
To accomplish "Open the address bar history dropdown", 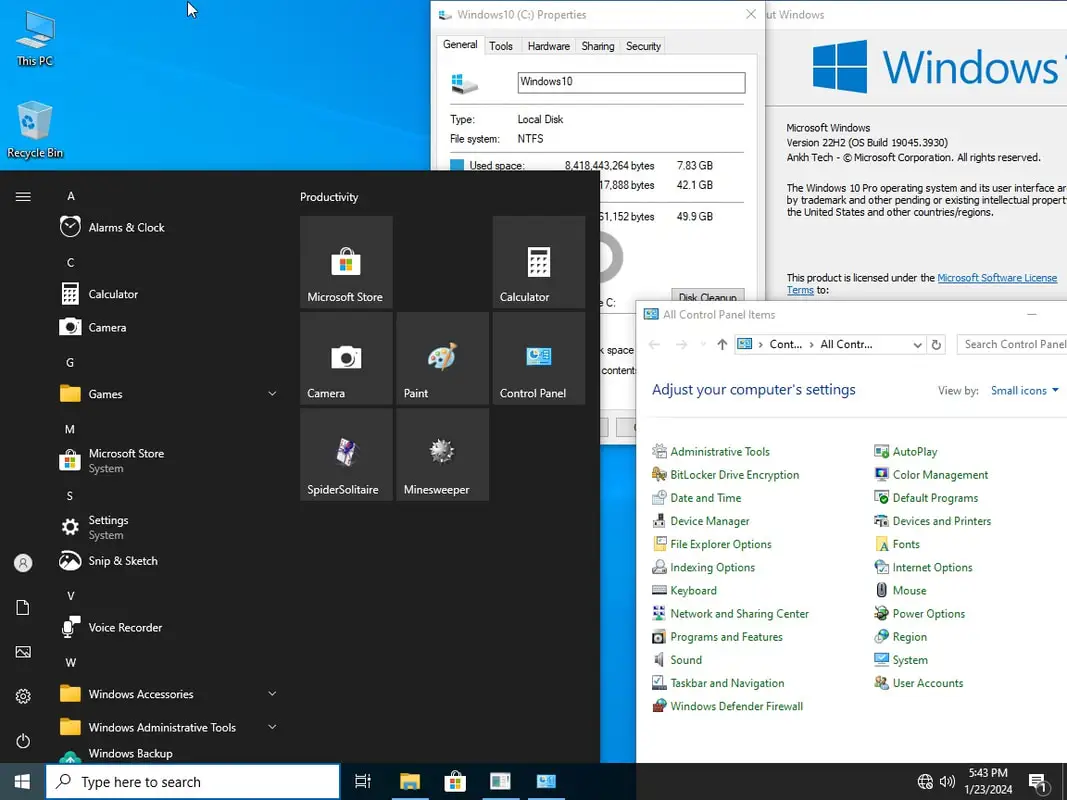I will (x=917, y=344).
